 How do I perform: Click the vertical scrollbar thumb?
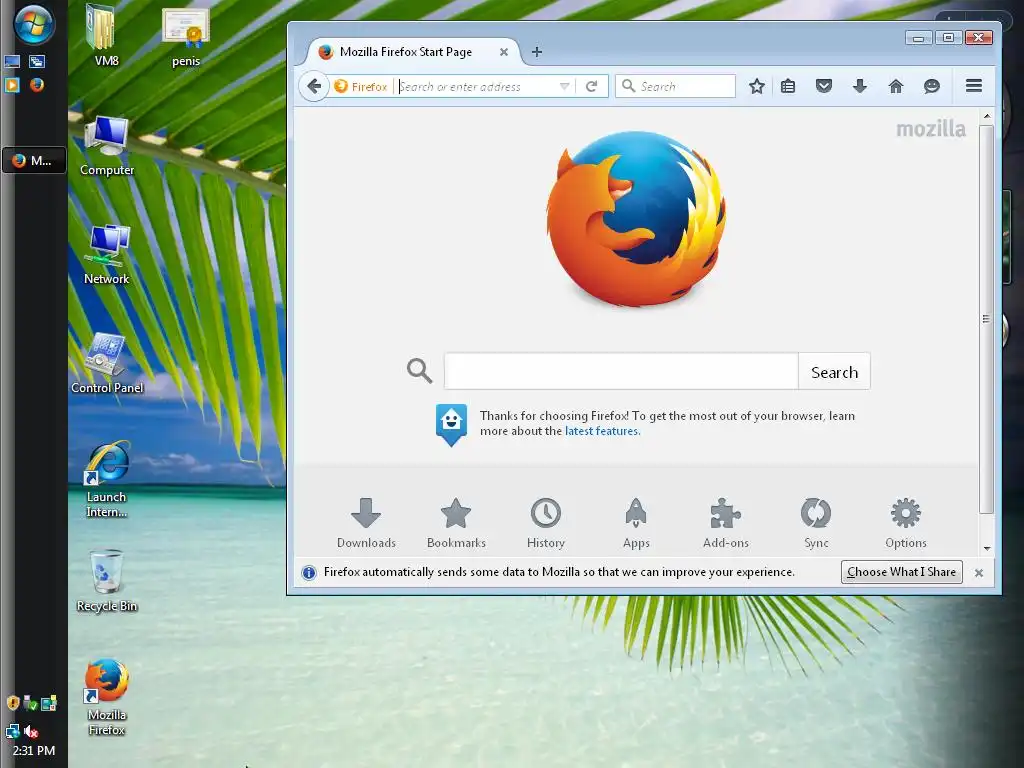tap(987, 319)
